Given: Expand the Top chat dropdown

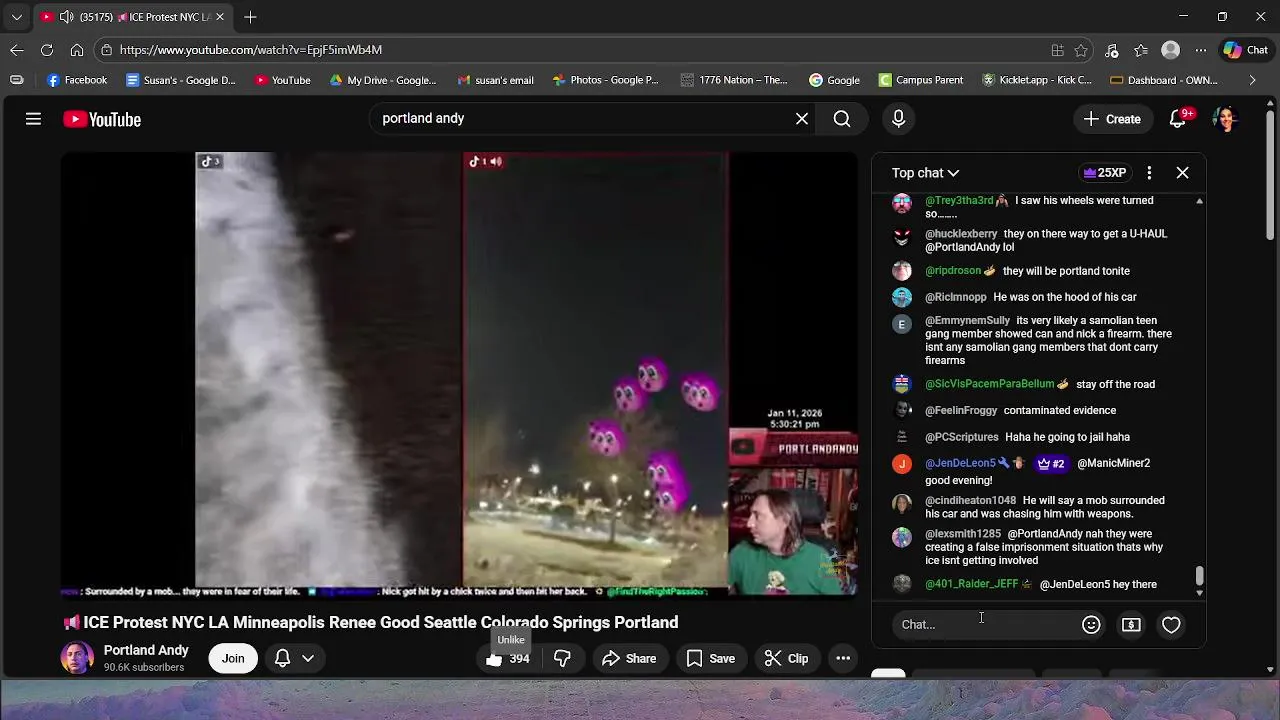Looking at the screenshot, I should point(925,173).
